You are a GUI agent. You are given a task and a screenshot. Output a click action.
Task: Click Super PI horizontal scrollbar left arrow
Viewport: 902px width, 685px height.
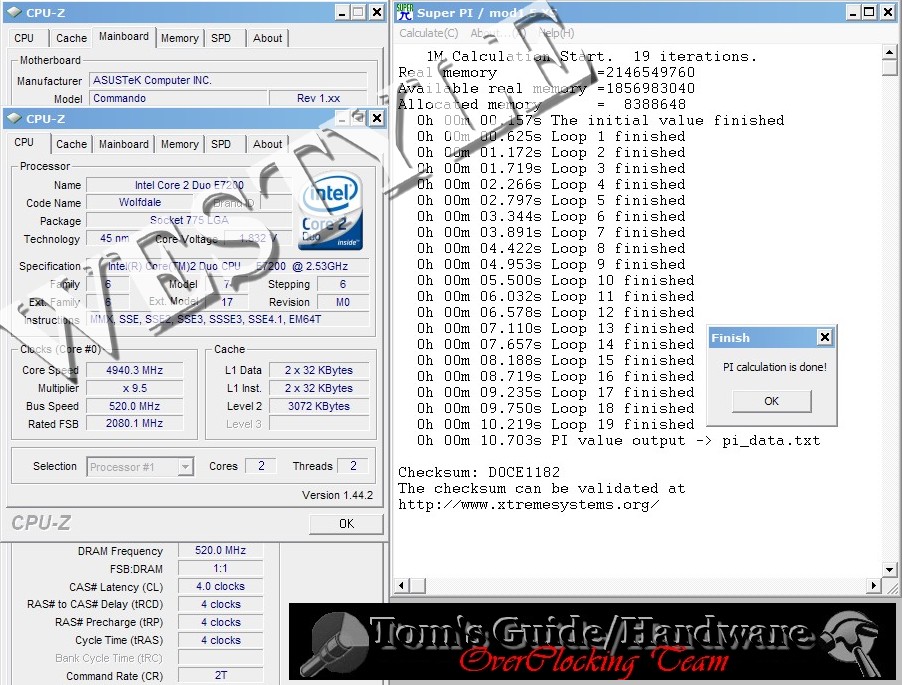tap(402, 585)
